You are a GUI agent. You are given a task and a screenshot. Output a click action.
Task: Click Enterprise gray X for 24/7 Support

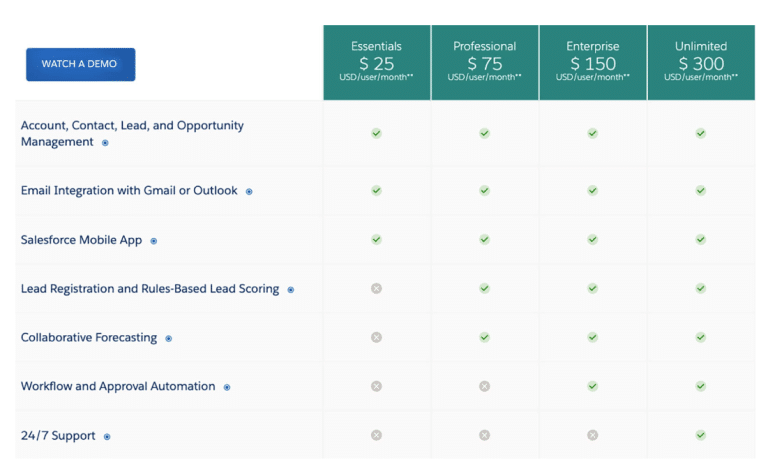pyautogui.click(x=593, y=435)
